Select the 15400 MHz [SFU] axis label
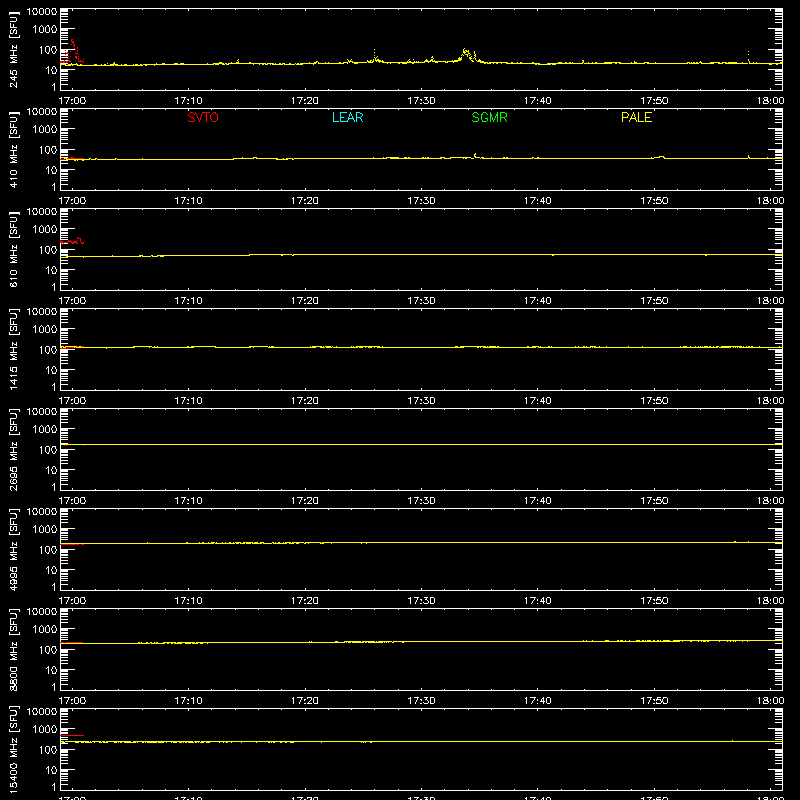The width and height of the screenshot is (800, 800). pyautogui.click(x=14, y=749)
